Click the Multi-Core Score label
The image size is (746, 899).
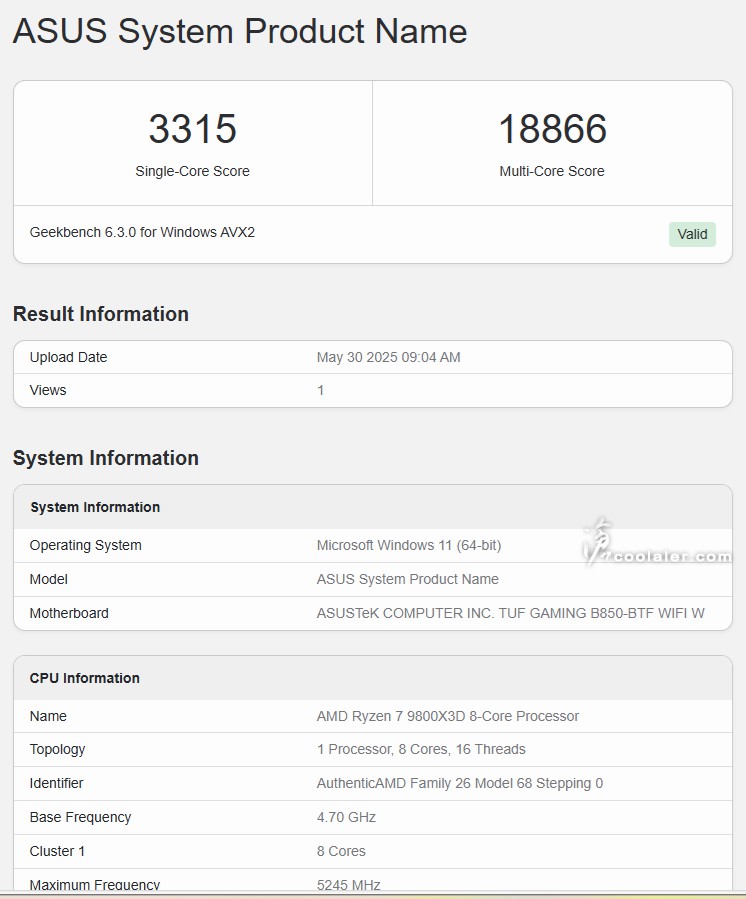coord(552,171)
